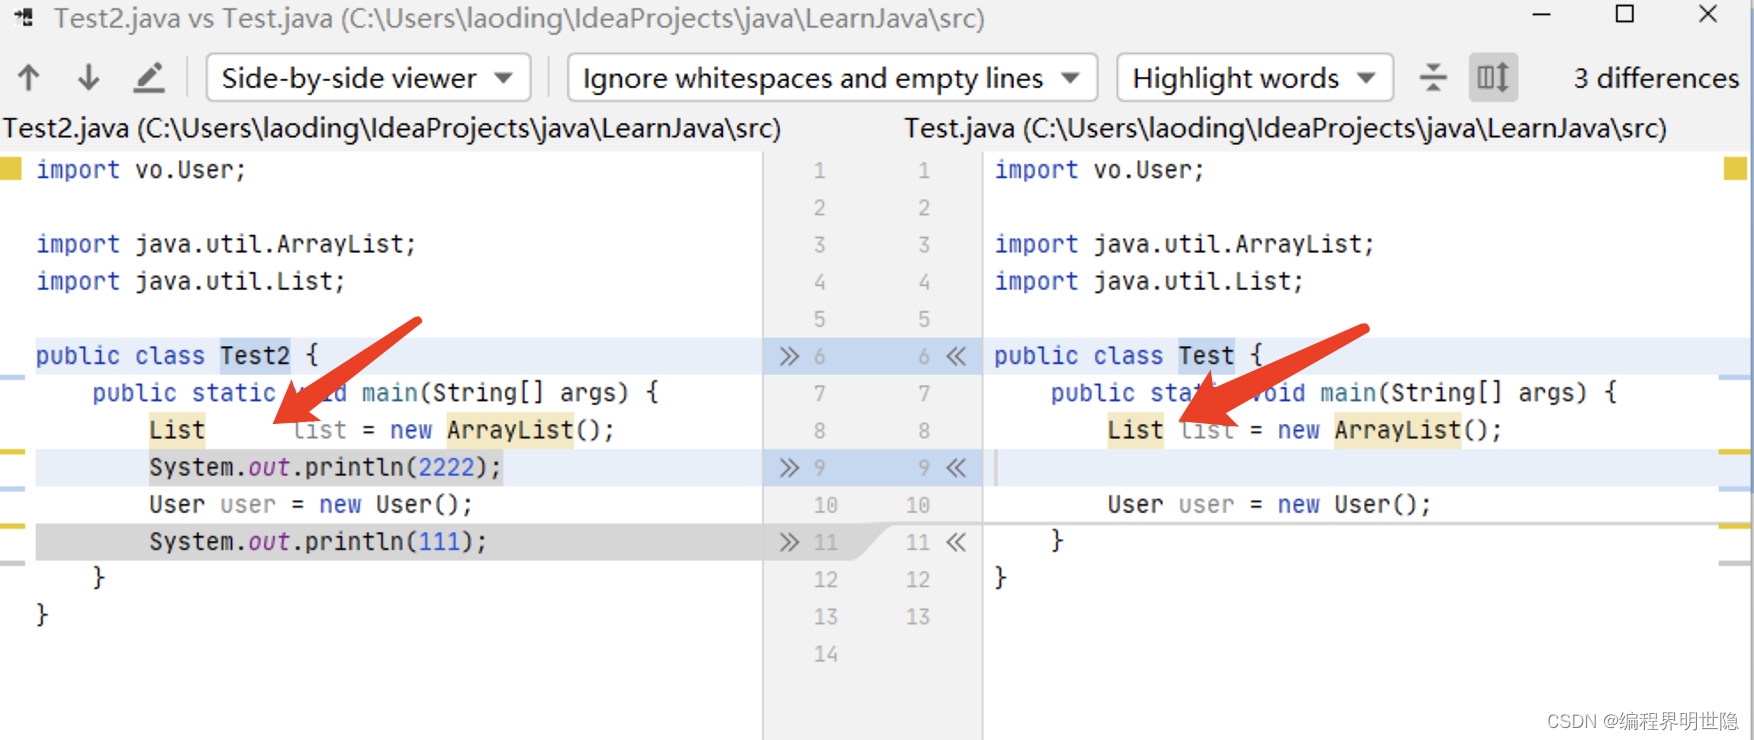This screenshot has height=740, width=1754.
Task: Click yellow inspection marker in left pane
Action: tap(11, 168)
